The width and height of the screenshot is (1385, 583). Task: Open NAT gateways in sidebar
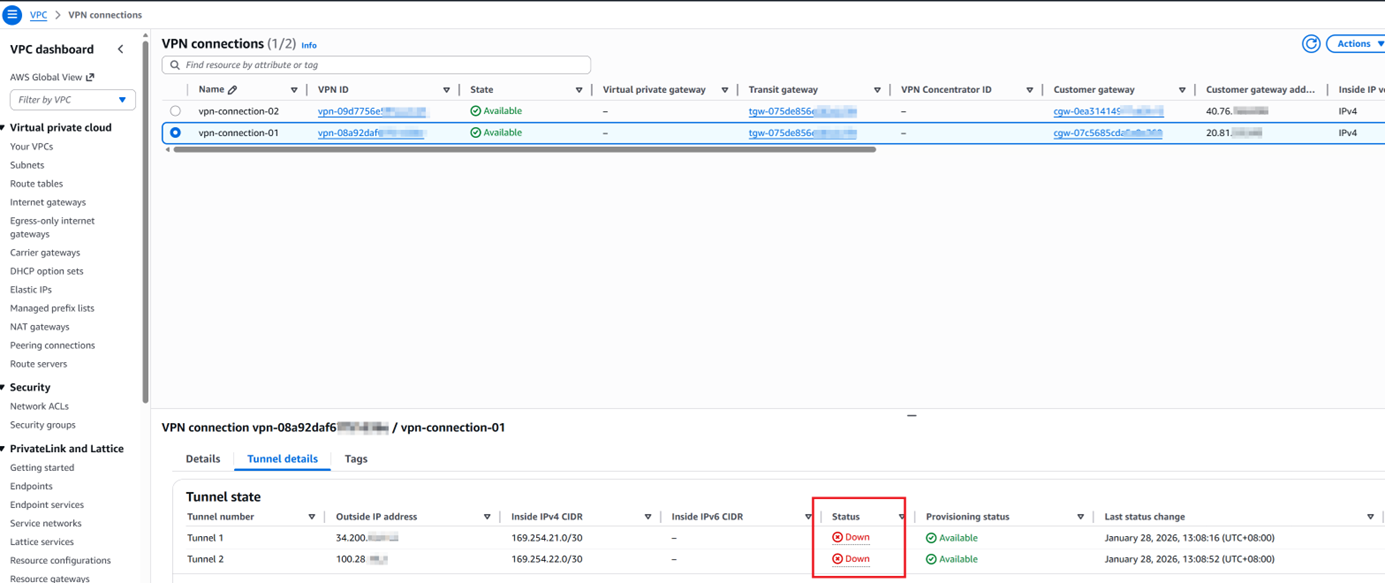40,327
